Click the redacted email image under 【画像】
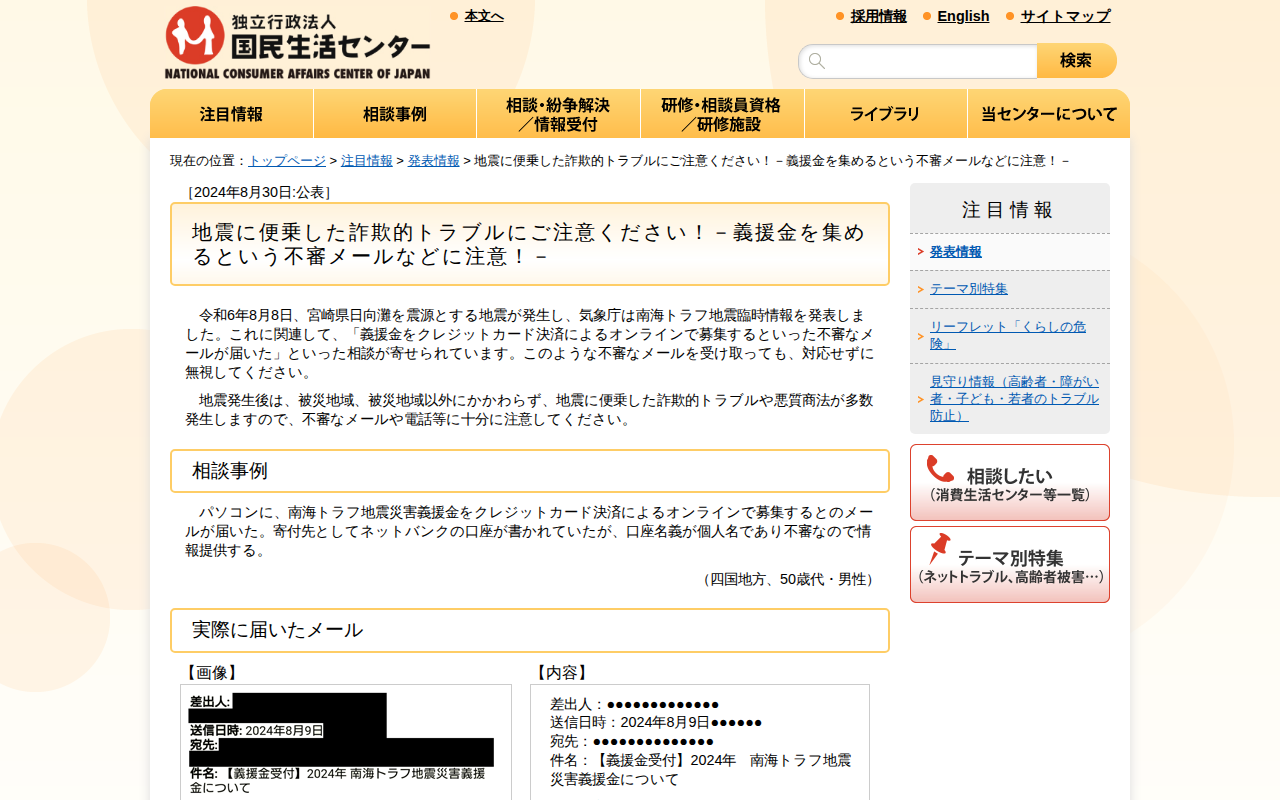The image size is (1280, 800). [346, 744]
